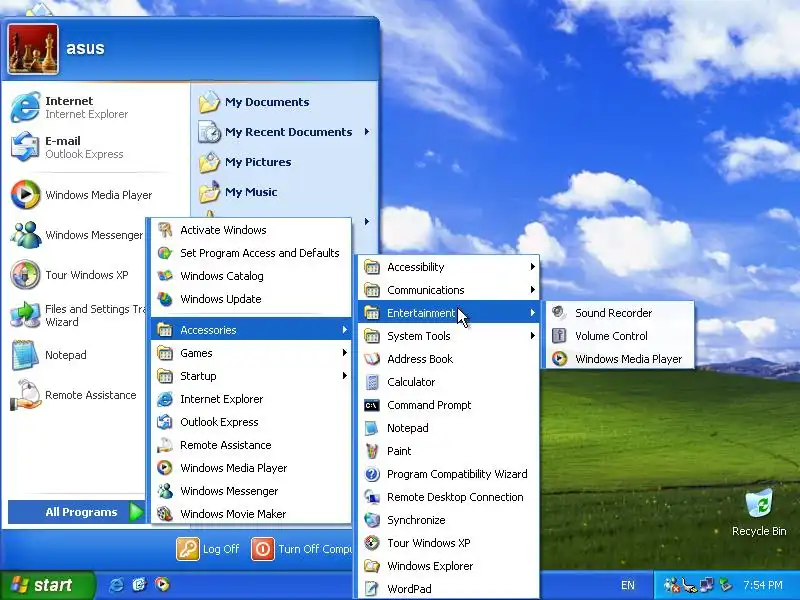Click Windows Media Player quick launch icon

pyautogui.click(x=162, y=585)
